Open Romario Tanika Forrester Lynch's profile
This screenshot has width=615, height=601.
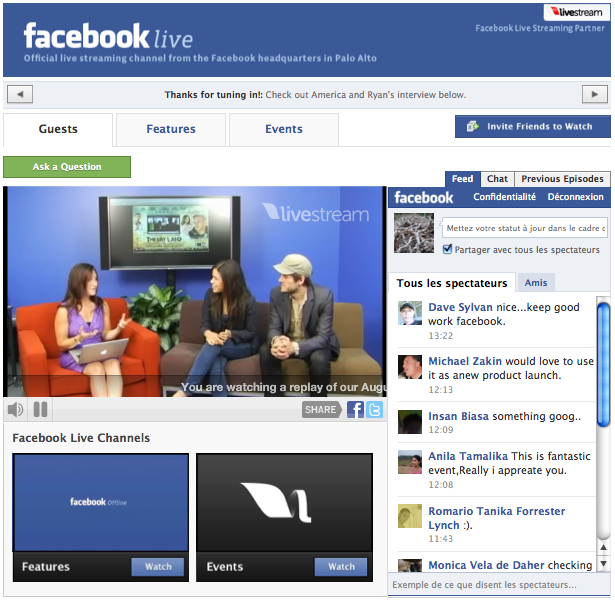pos(497,518)
